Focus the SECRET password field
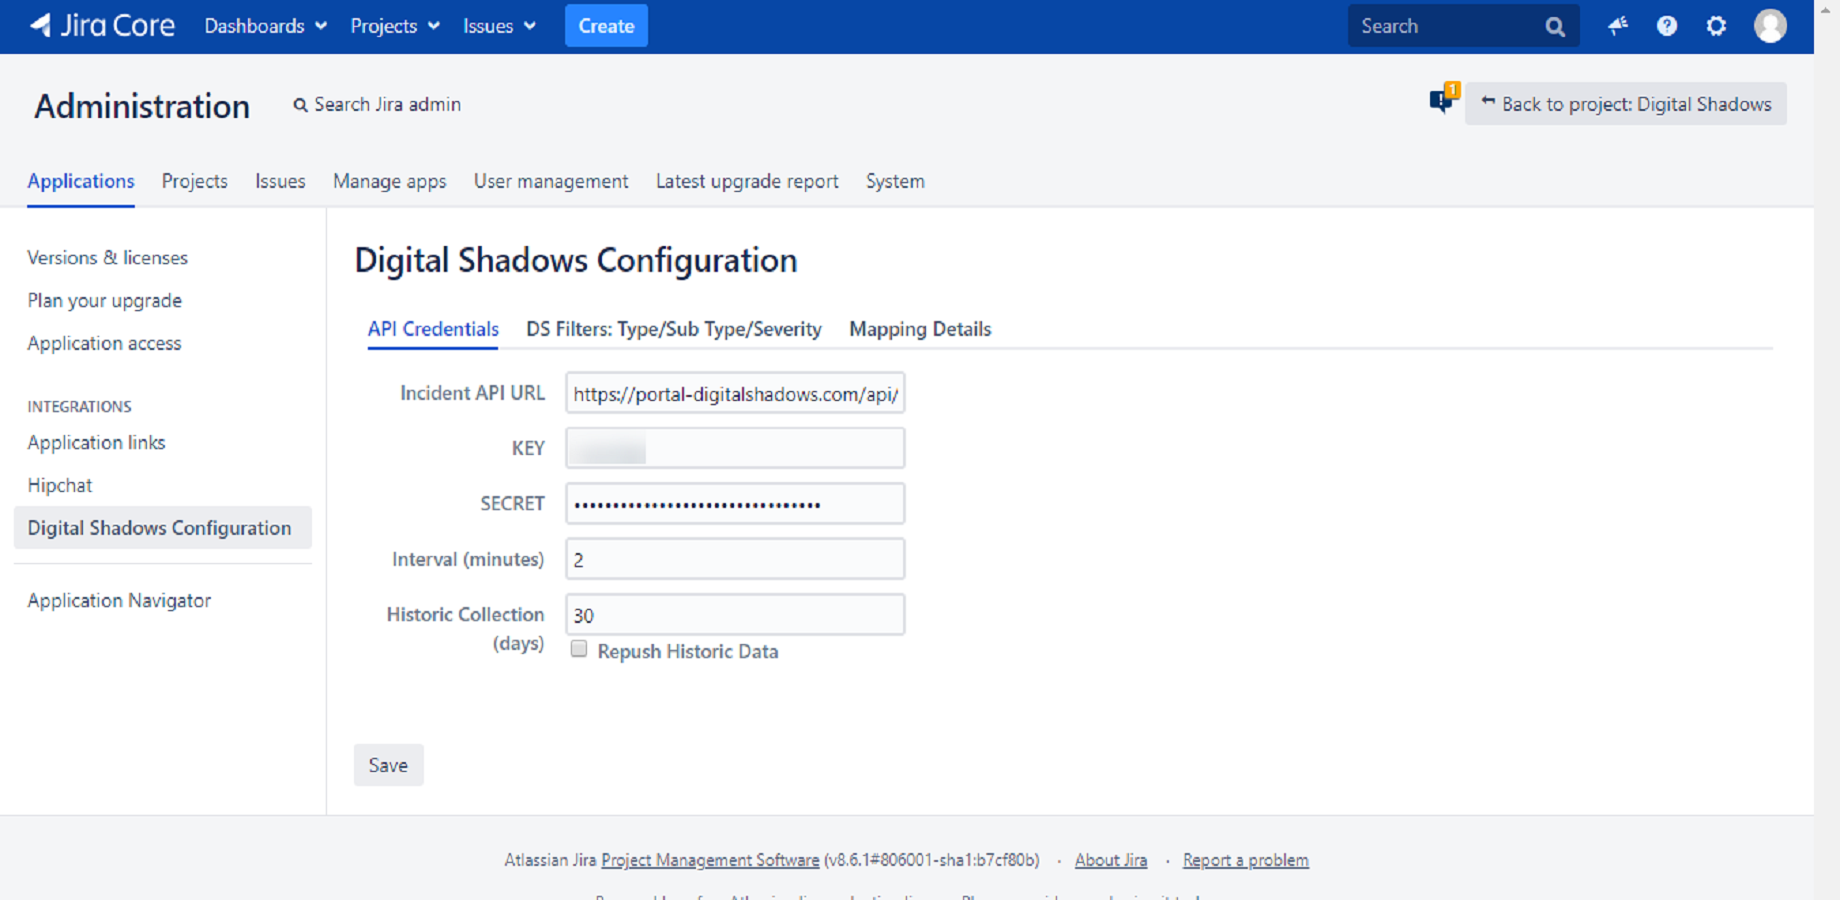The height and width of the screenshot is (900, 1840). pos(735,504)
